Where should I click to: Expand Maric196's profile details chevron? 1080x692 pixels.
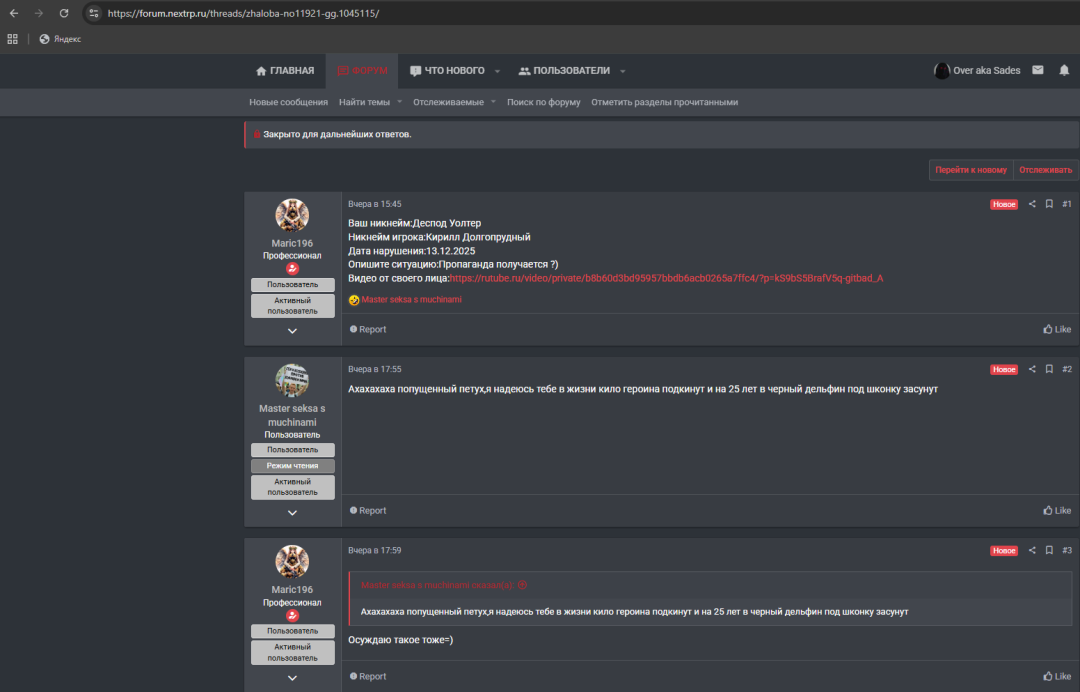pos(292,330)
